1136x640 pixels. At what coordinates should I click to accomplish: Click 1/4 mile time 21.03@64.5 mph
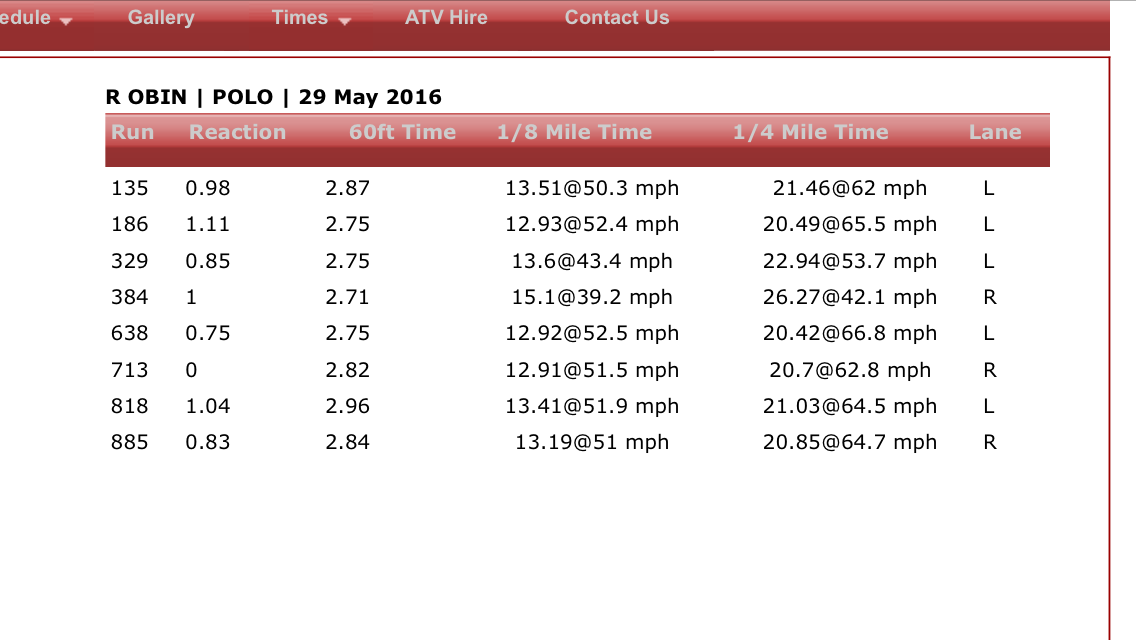point(850,406)
